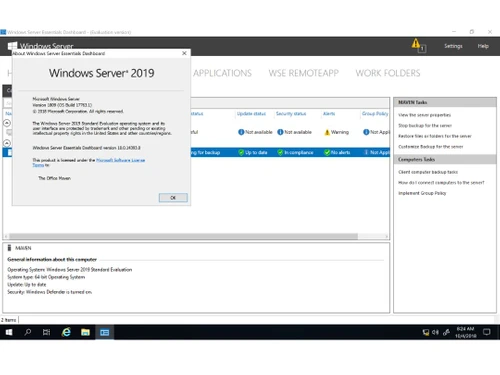Collapse the lower computer group chevron

point(7,143)
